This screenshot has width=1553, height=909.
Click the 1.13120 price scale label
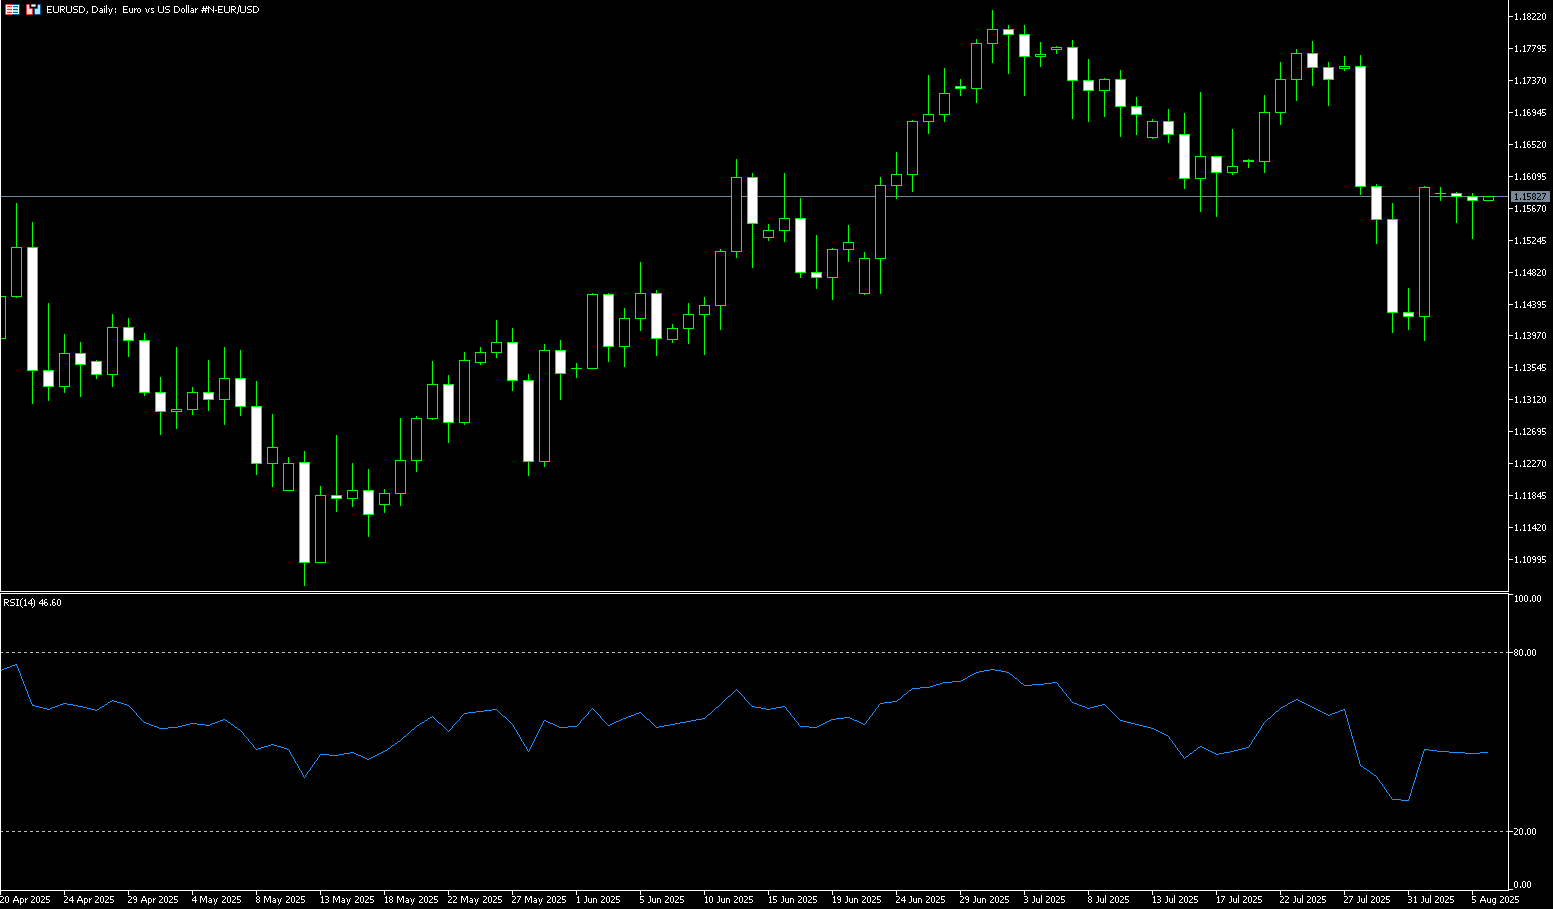tap(1531, 400)
